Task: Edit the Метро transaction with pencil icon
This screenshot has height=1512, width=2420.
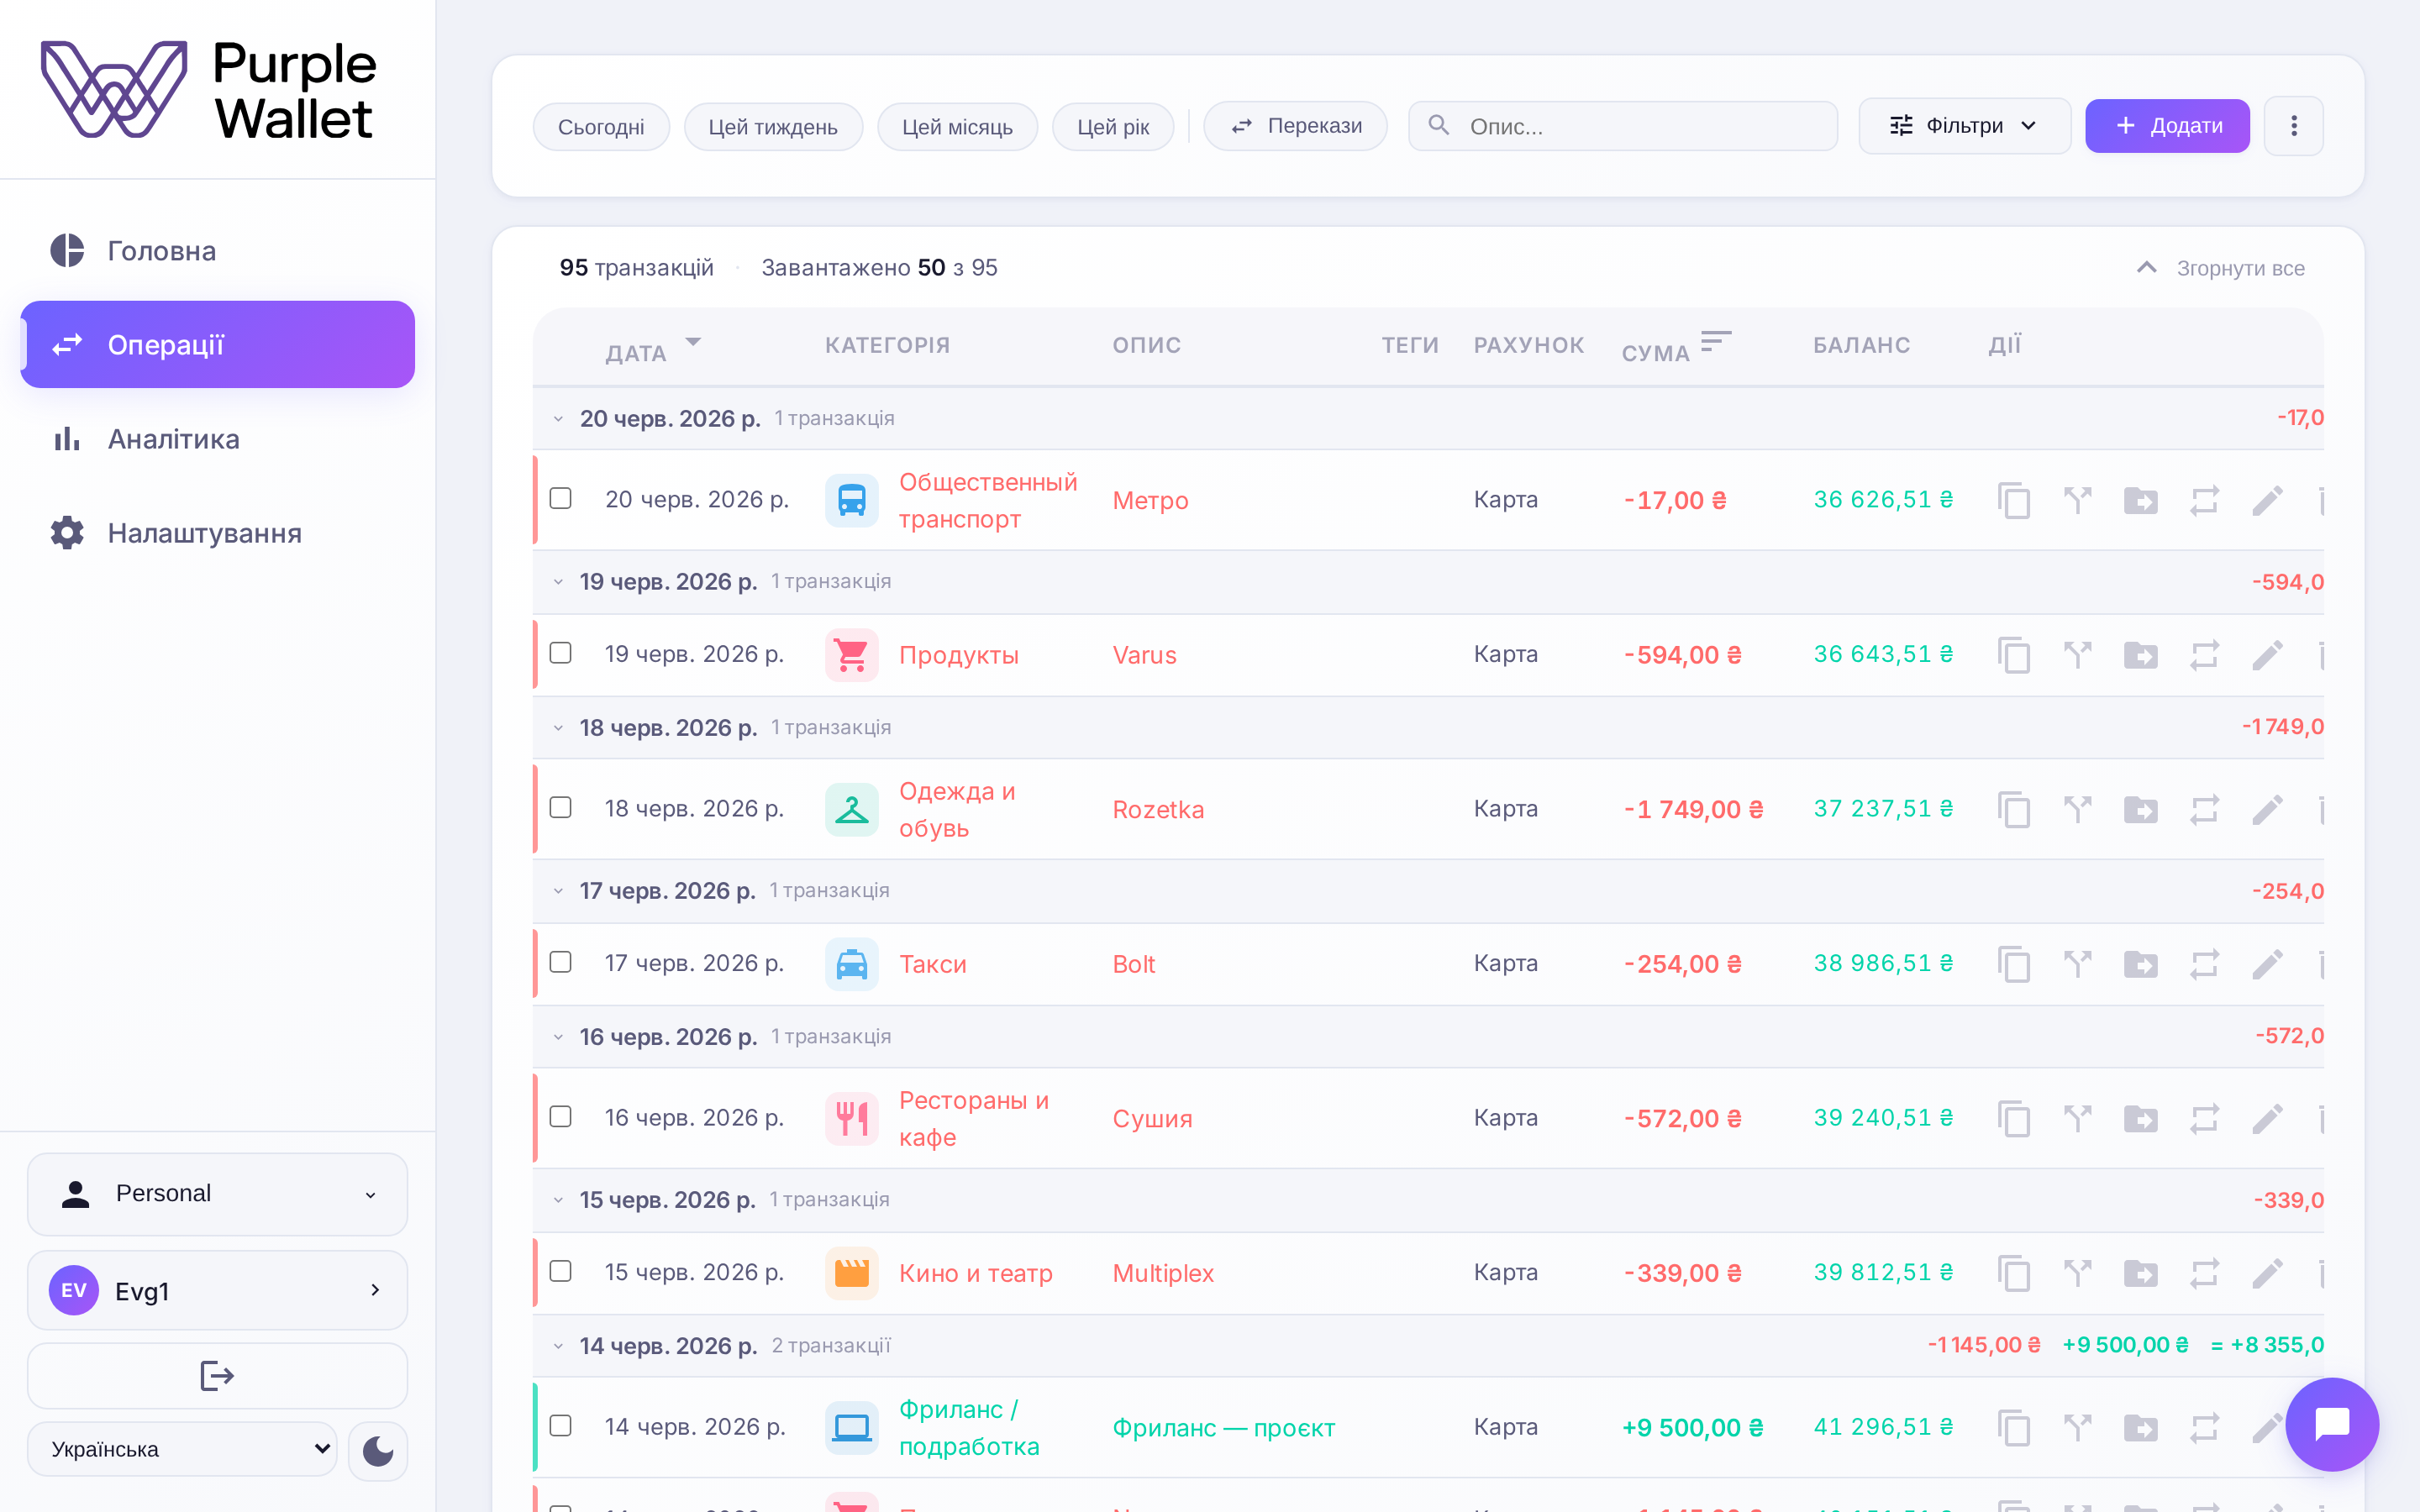Action: click(2267, 500)
